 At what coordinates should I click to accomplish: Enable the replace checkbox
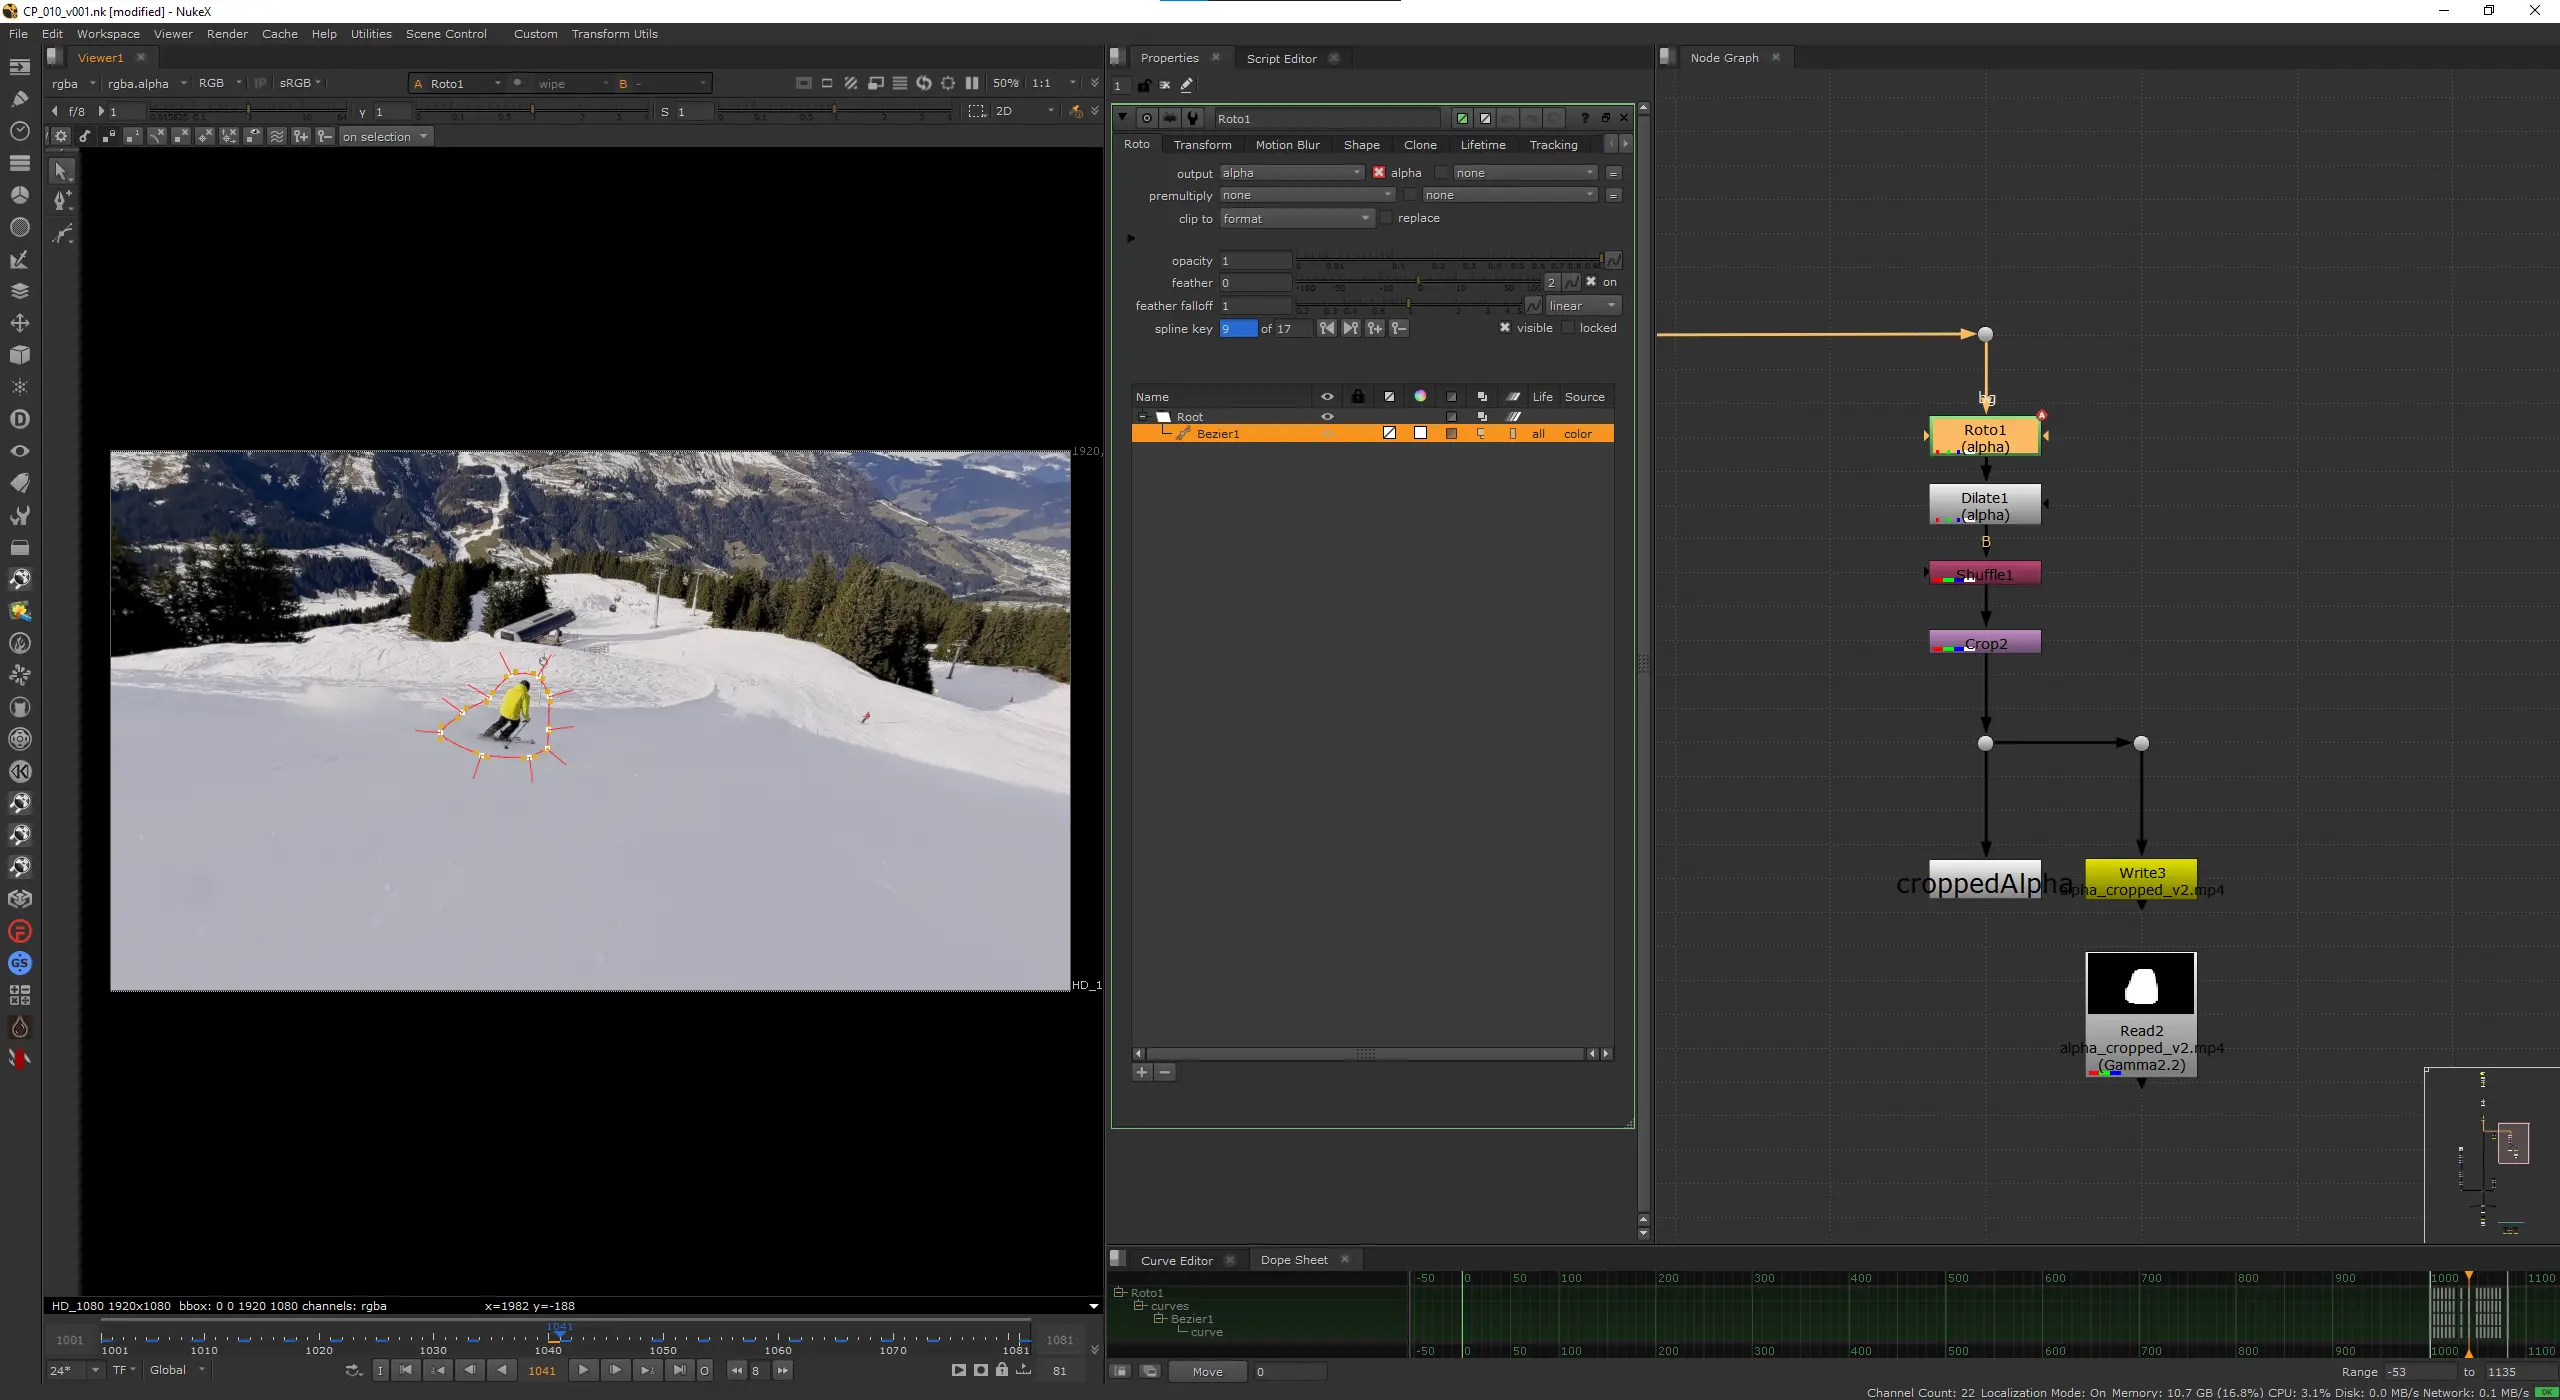tap(1387, 218)
